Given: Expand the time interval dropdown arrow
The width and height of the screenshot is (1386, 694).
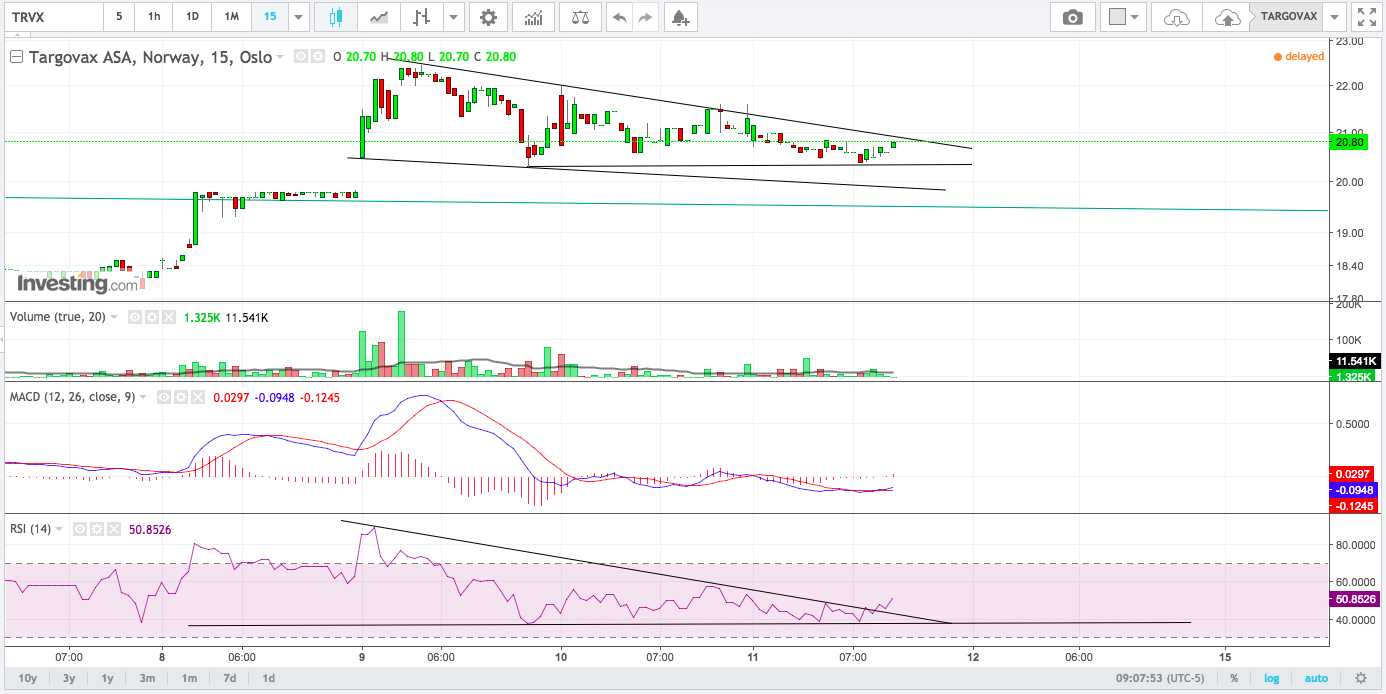Looking at the screenshot, I should [298, 17].
